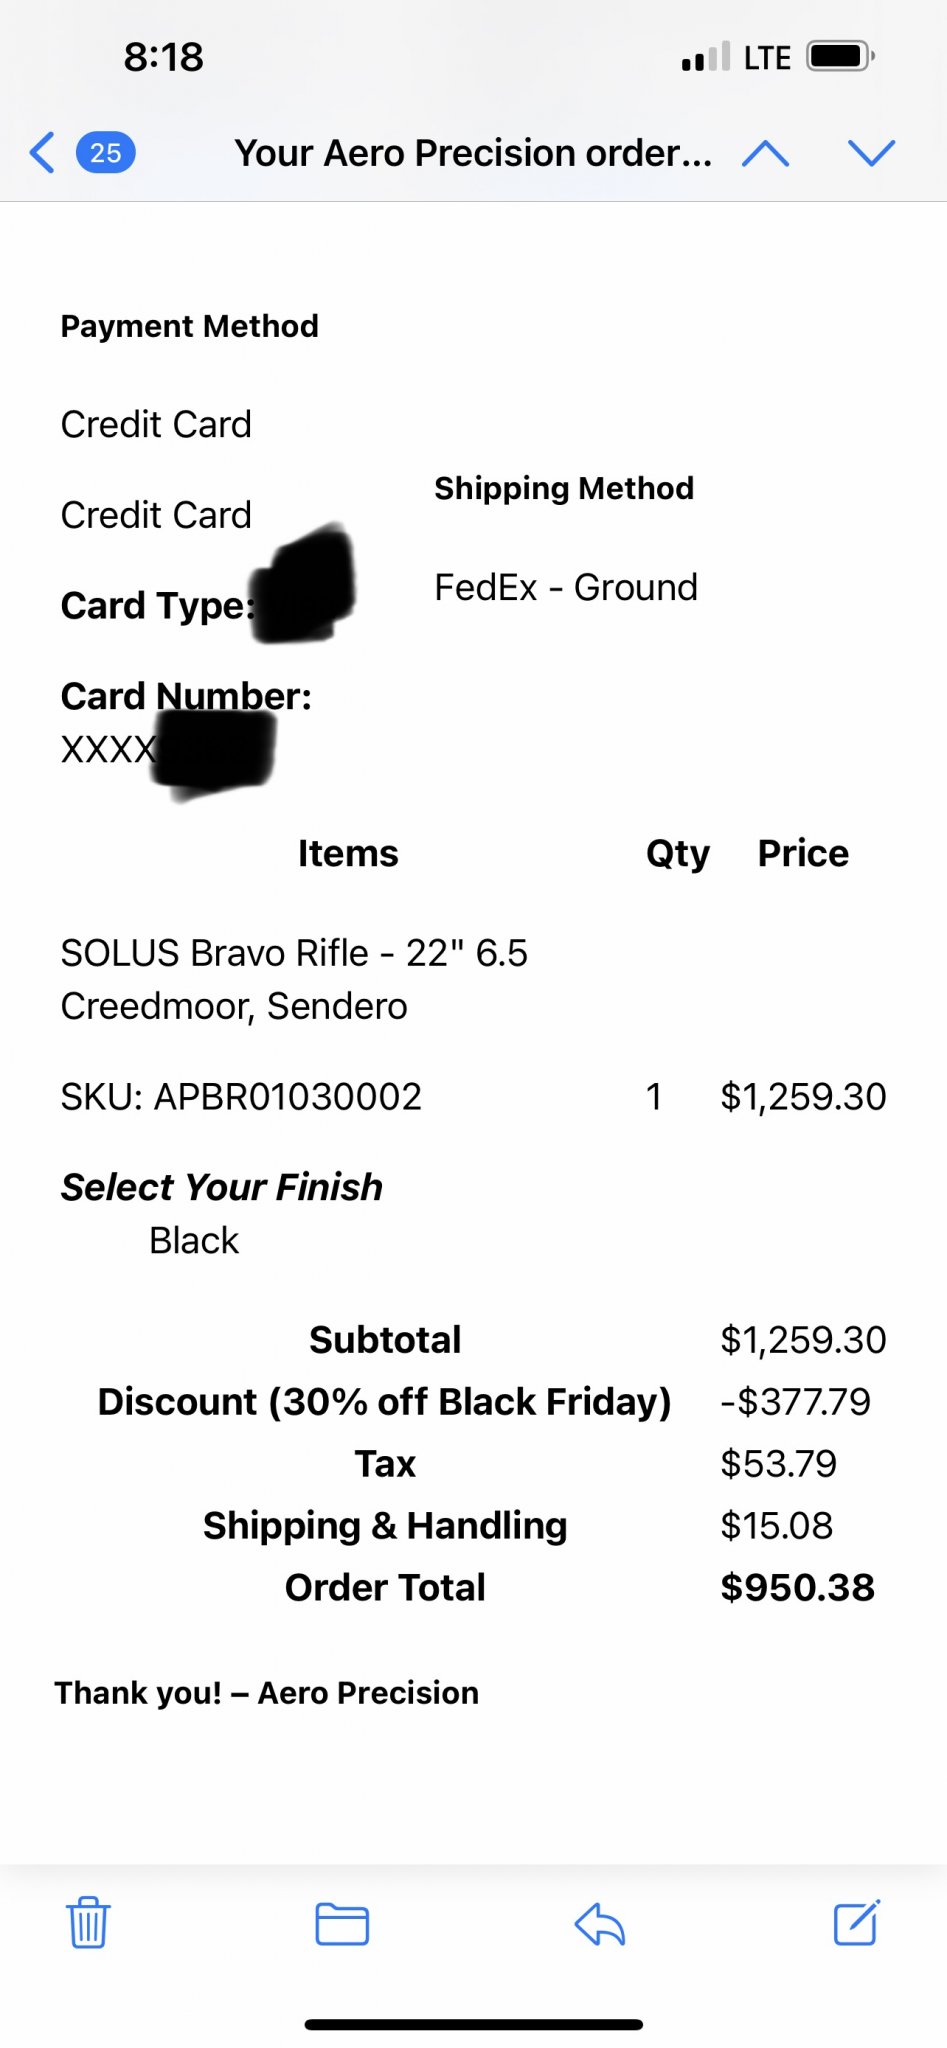
Task: Tap the Black Friday discount line
Action: click(x=384, y=1401)
